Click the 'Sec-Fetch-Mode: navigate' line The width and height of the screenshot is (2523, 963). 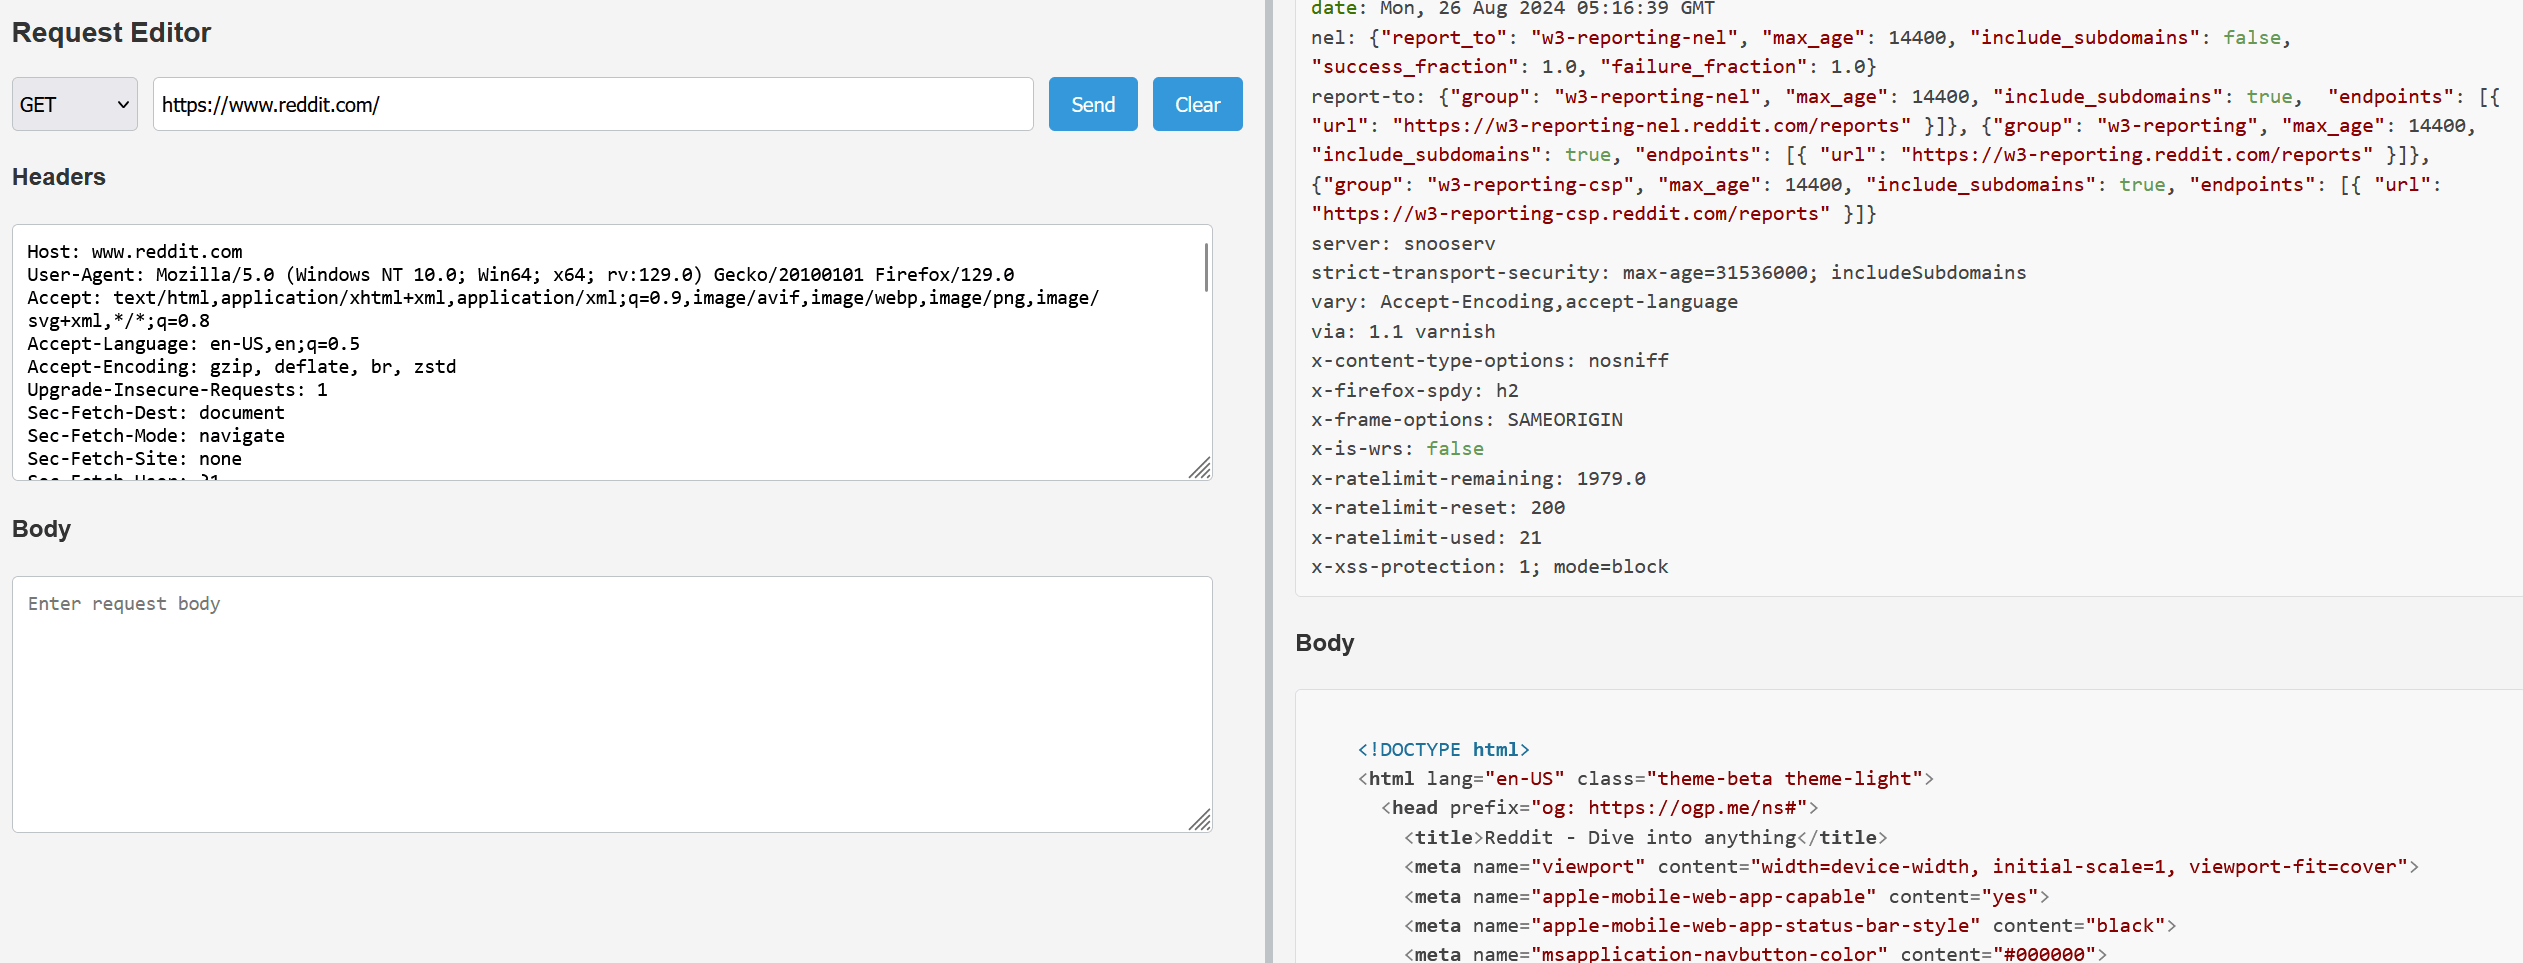(x=156, y=436)
